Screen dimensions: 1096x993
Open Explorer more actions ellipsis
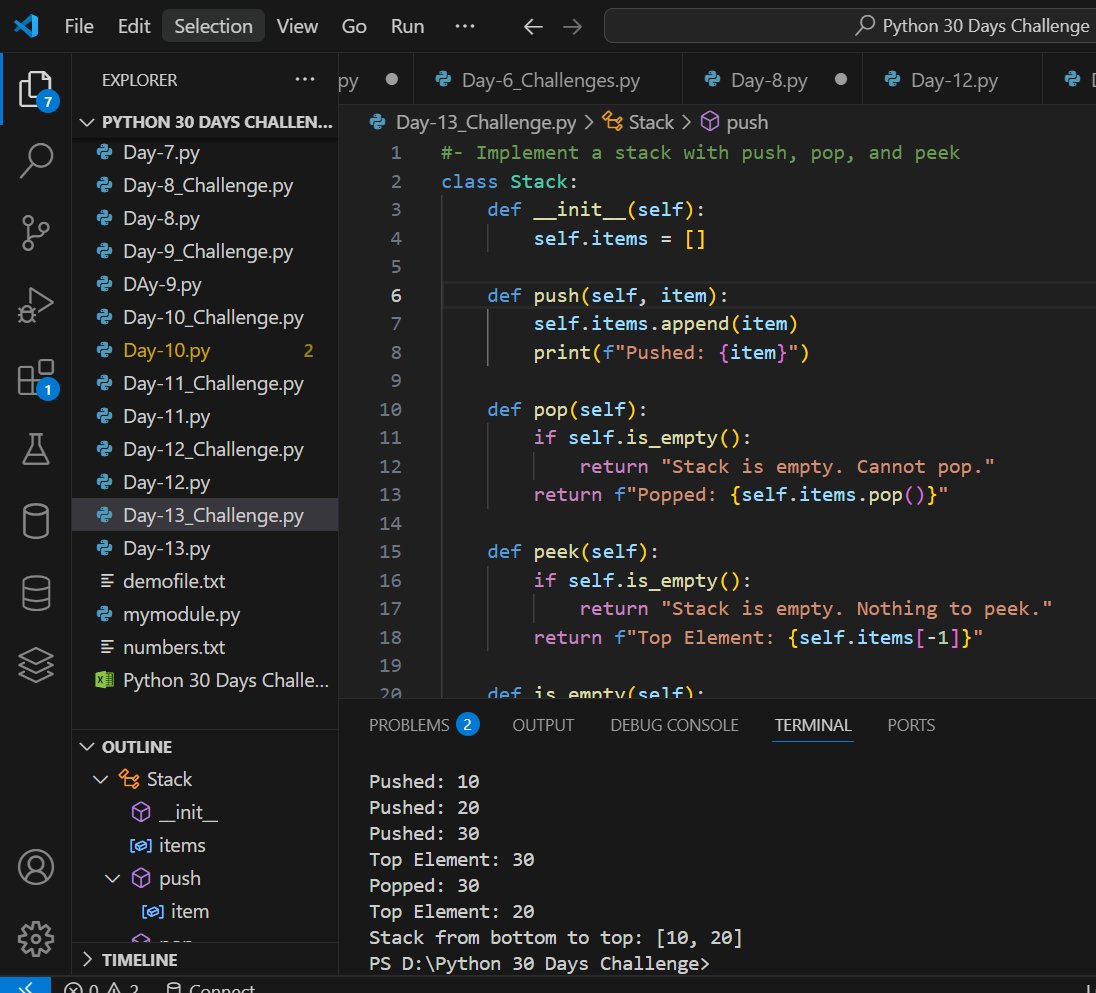point(305,80)
